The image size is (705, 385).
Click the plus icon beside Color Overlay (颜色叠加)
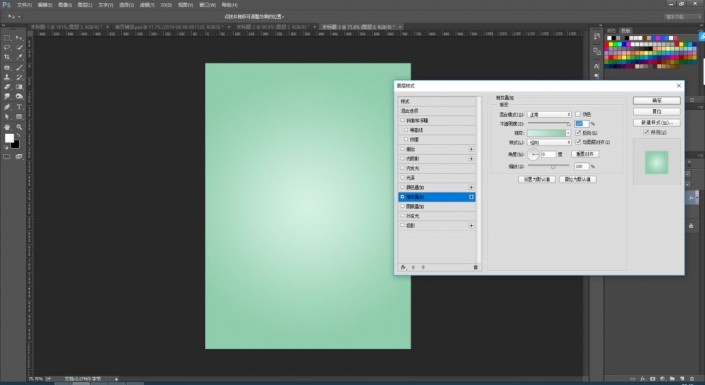coord(471,187)
